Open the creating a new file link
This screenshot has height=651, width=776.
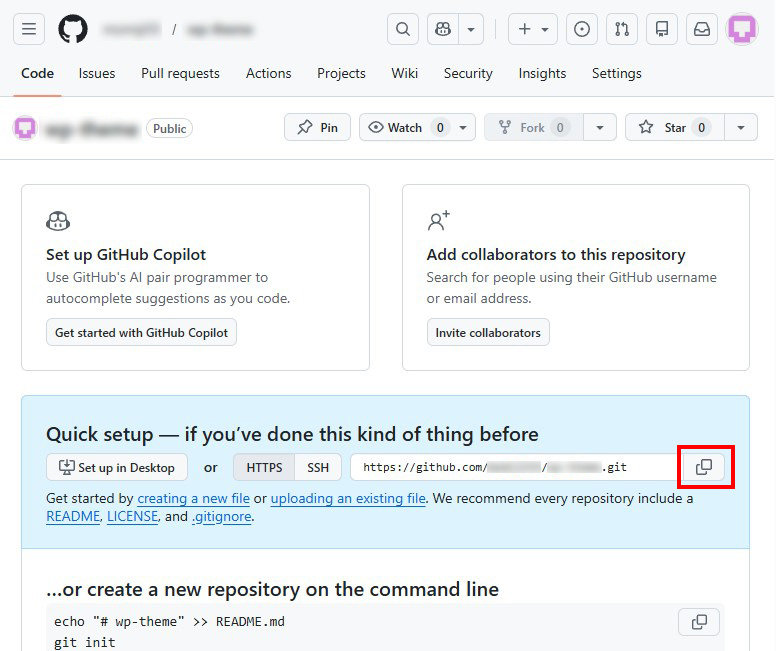point(194,498)
